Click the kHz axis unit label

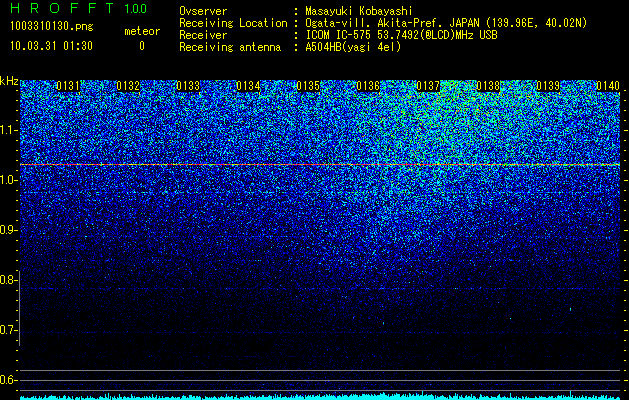pyautogui.click(x=9, y=81)
